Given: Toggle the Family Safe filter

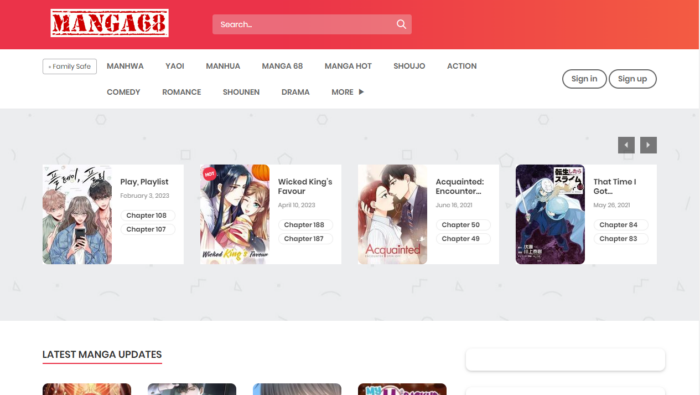Looking at the screenshot, I should point(70,67).
